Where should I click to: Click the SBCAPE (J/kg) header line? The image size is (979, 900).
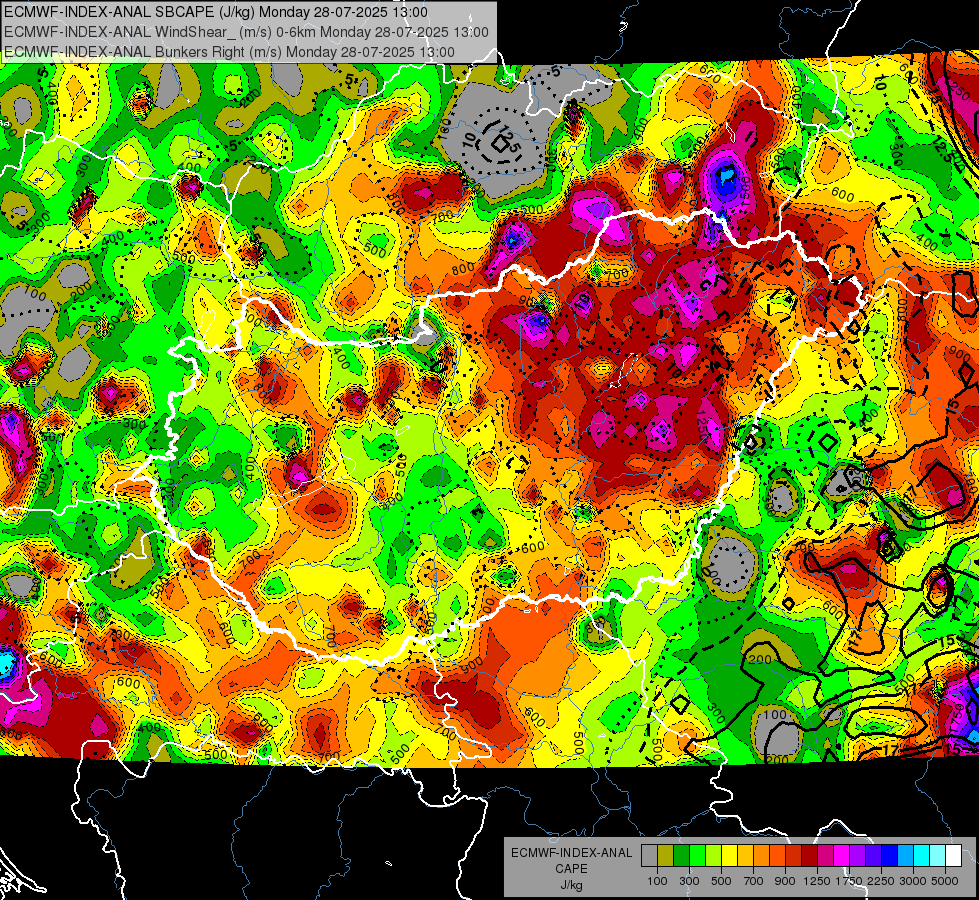pyautogui.click(x=216, y=12)
